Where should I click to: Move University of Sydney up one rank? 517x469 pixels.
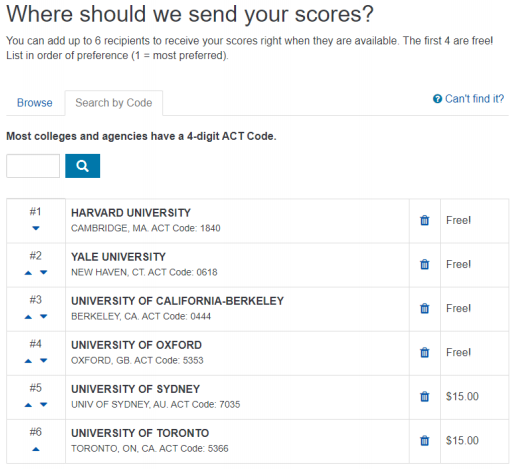coord(28,405)
